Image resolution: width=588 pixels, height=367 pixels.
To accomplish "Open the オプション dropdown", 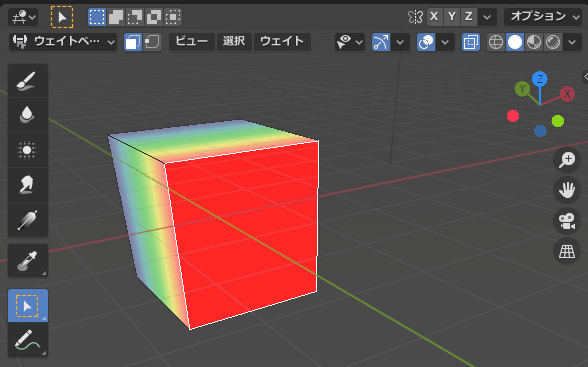I will pyautogui.click(x=543, y=17).
